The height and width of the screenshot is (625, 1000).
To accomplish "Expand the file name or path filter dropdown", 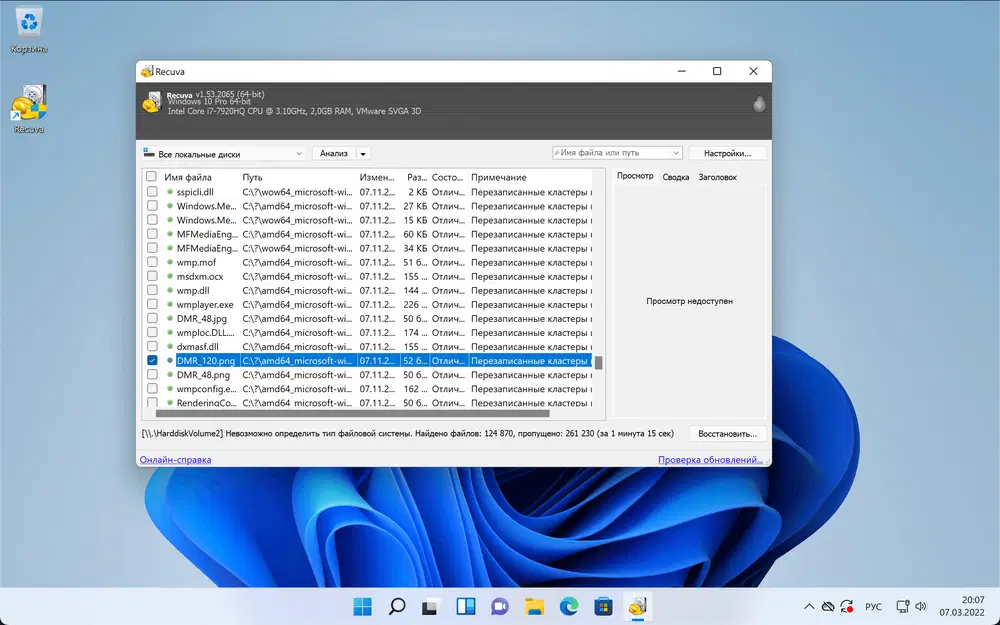I will click(676, 153).
